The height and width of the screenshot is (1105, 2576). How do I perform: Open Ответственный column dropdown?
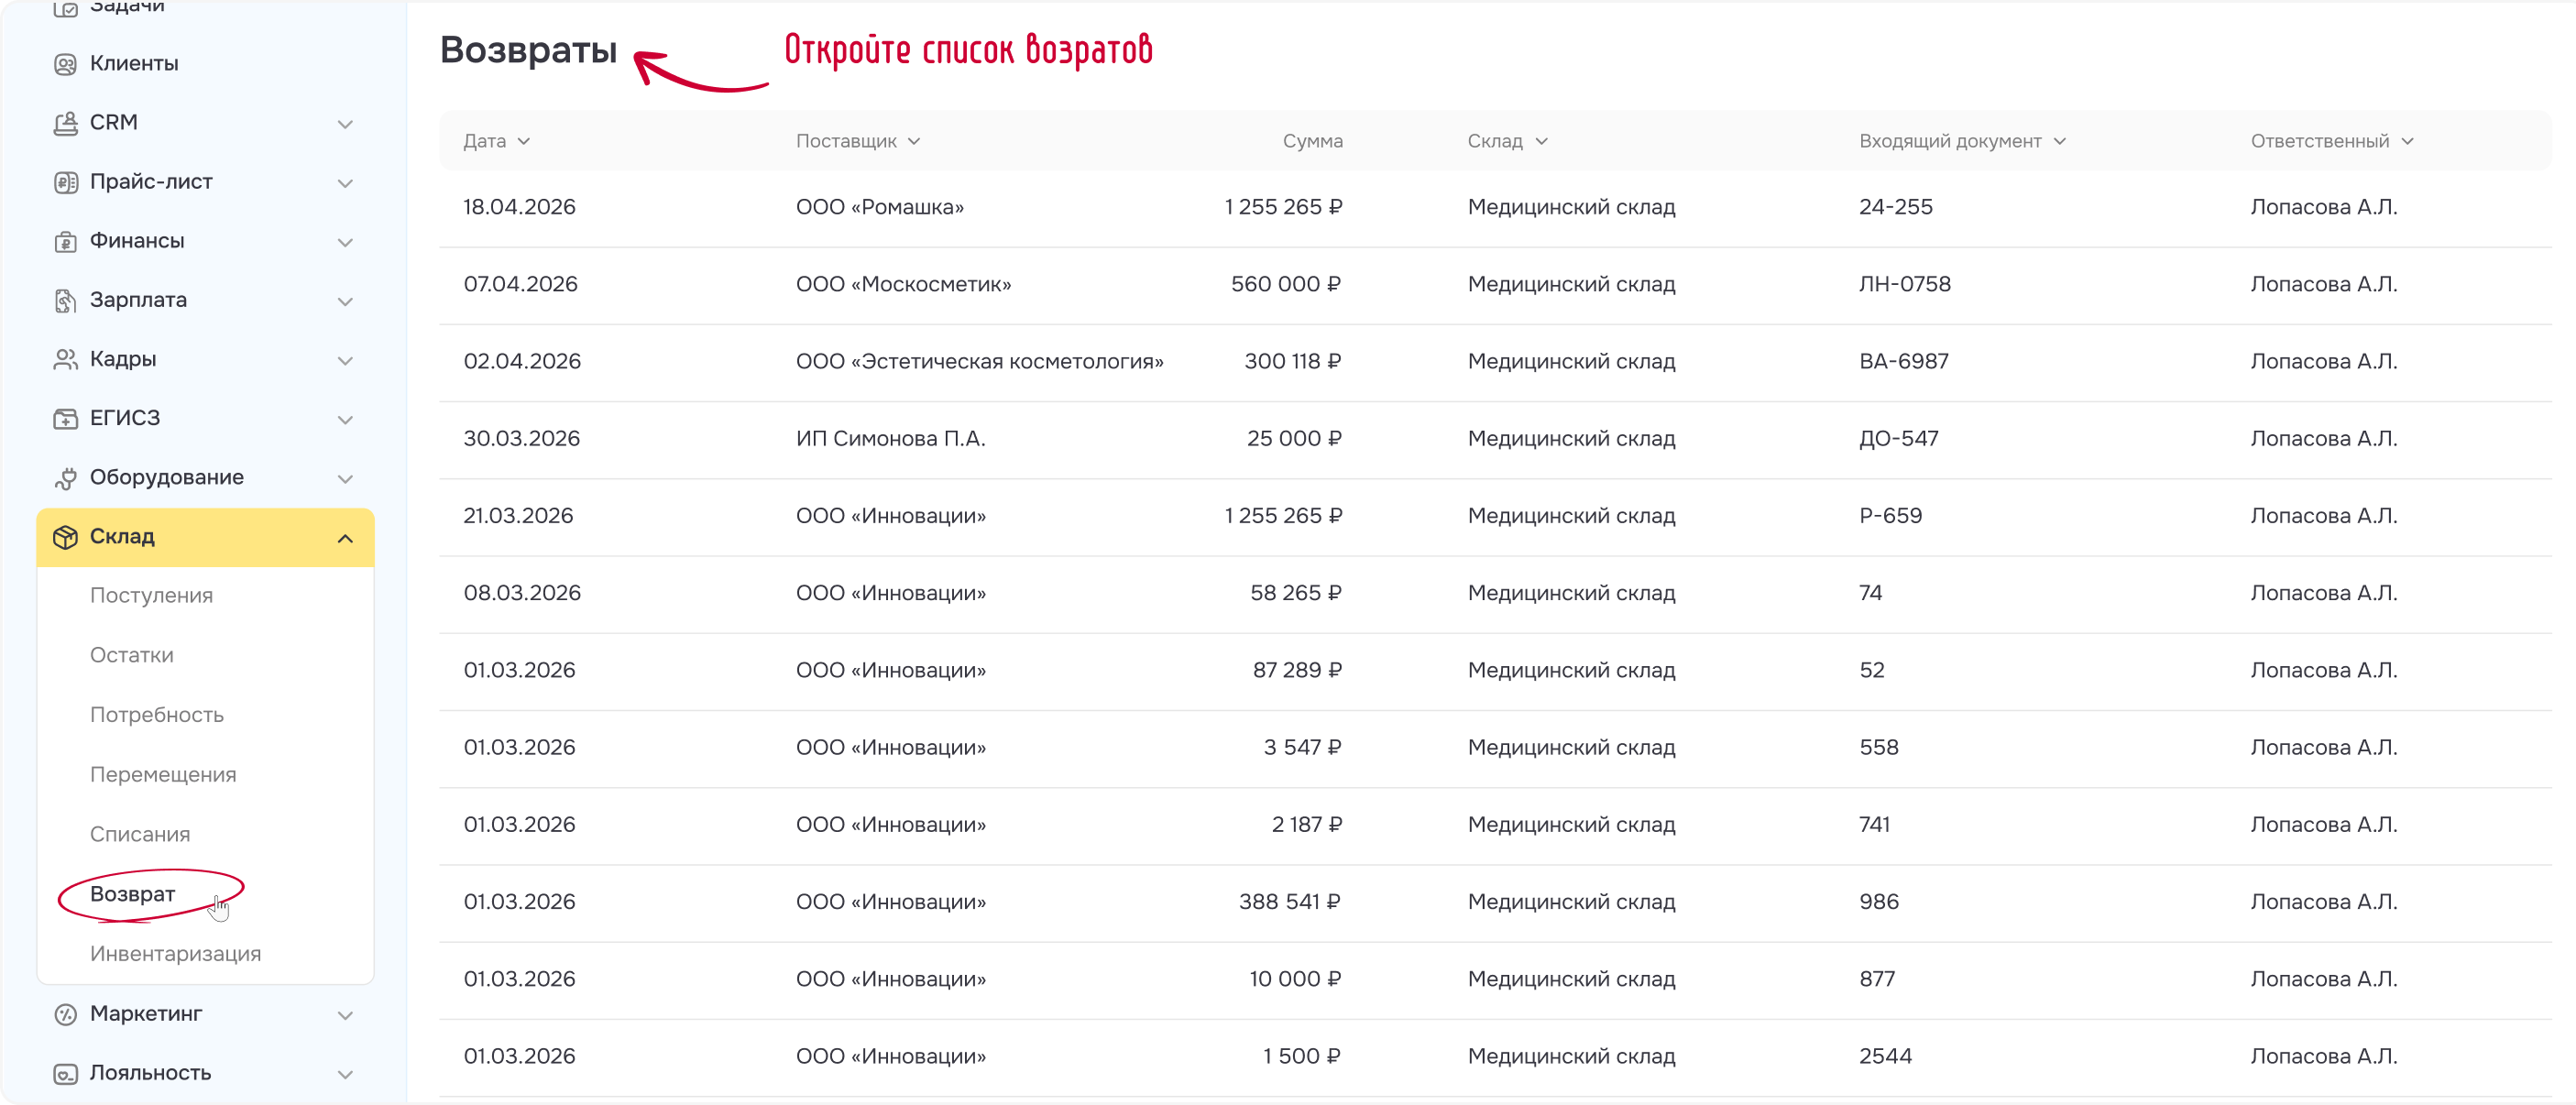2332,141
